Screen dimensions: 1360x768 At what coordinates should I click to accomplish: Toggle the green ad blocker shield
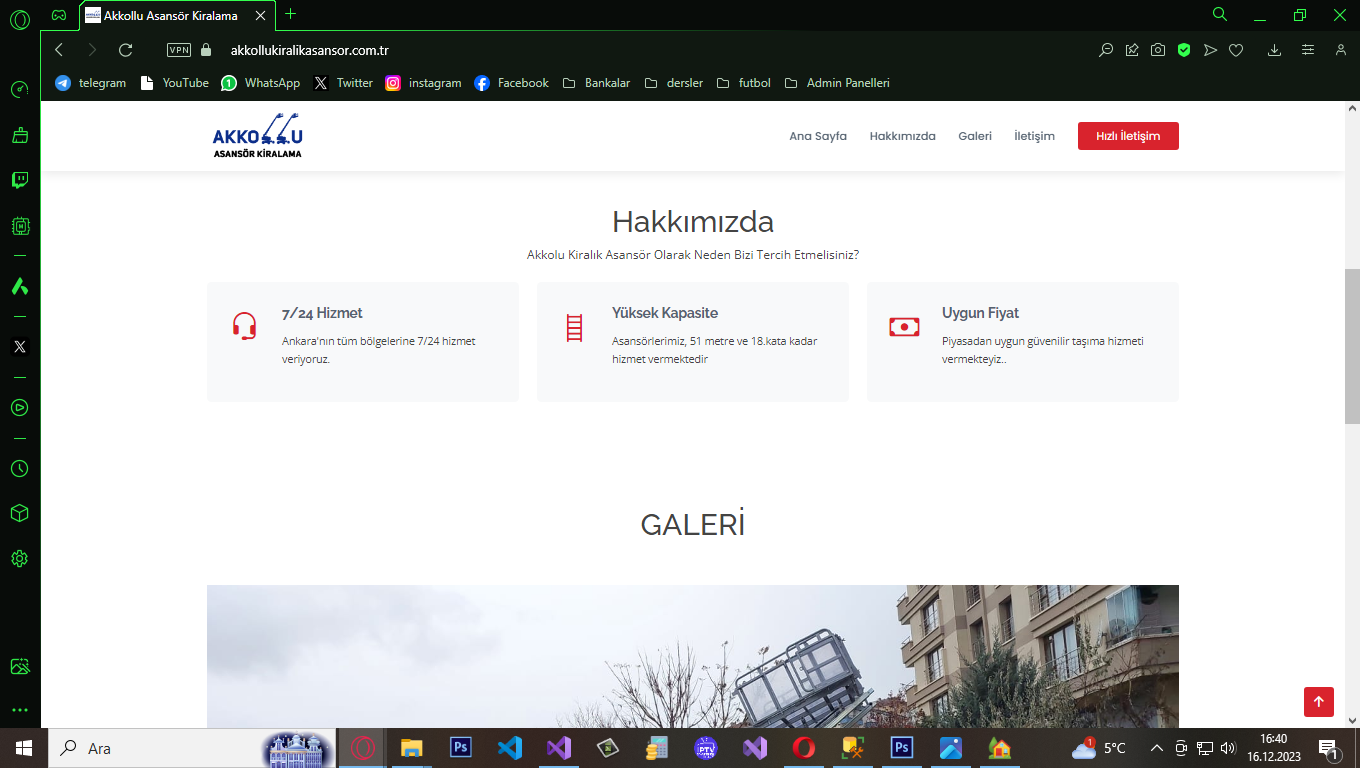point(1184,50)
